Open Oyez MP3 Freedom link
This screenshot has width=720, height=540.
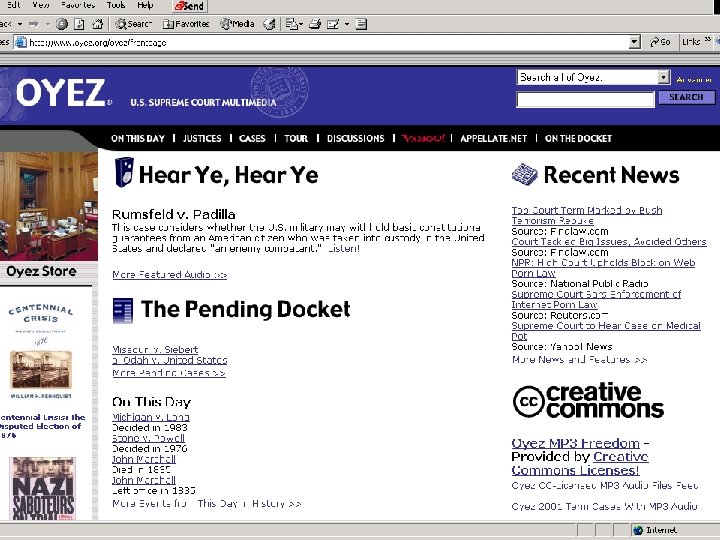[x=575, y=444]
